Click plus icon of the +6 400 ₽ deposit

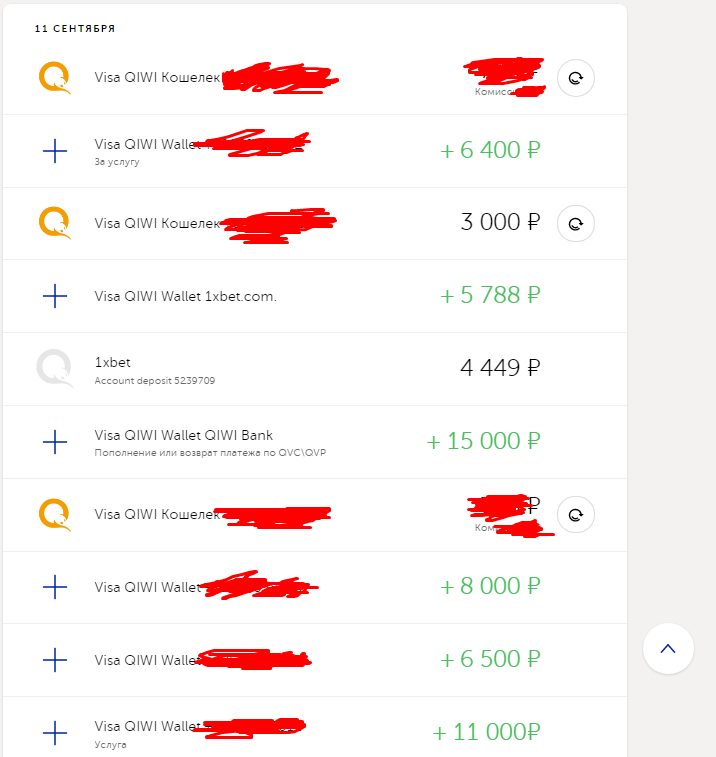pyautogui.click(x=55, y=151)
